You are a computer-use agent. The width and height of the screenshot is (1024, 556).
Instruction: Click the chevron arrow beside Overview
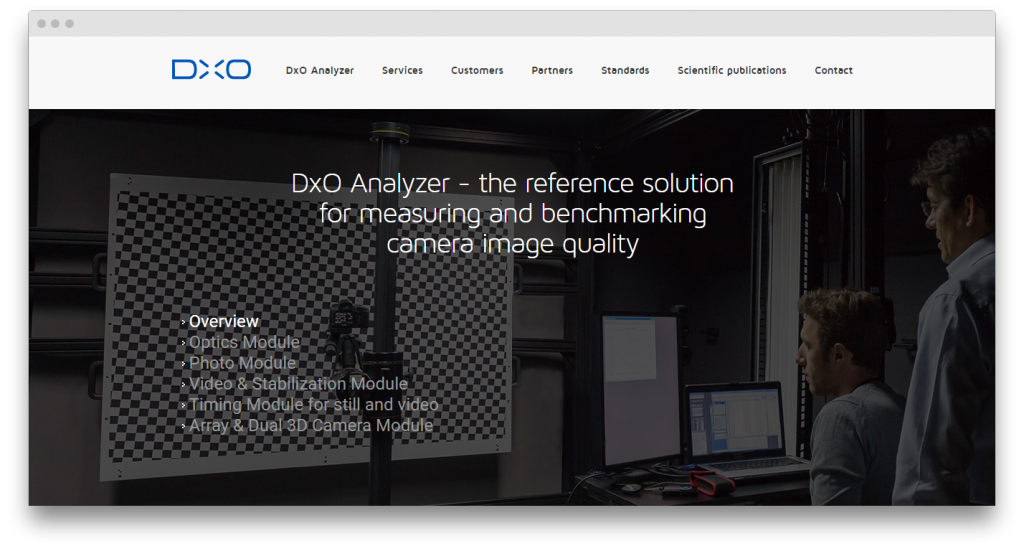tap(184, 323)
